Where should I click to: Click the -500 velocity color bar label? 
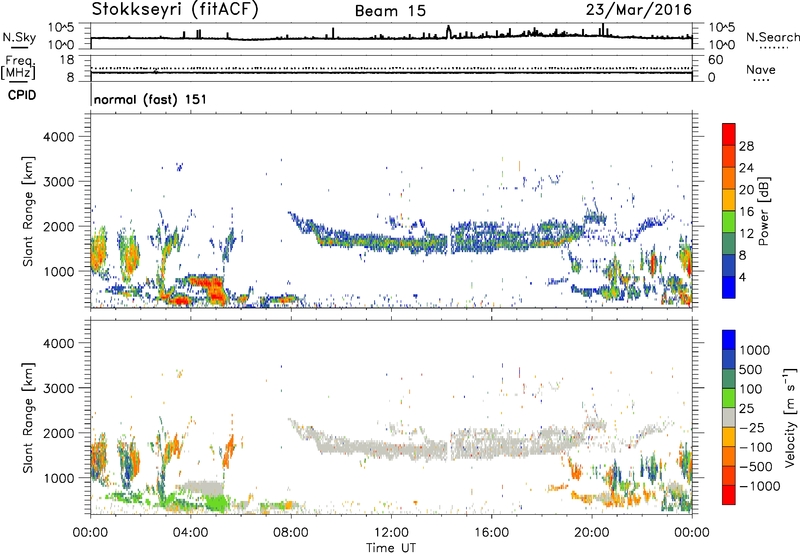pos(755,466)
